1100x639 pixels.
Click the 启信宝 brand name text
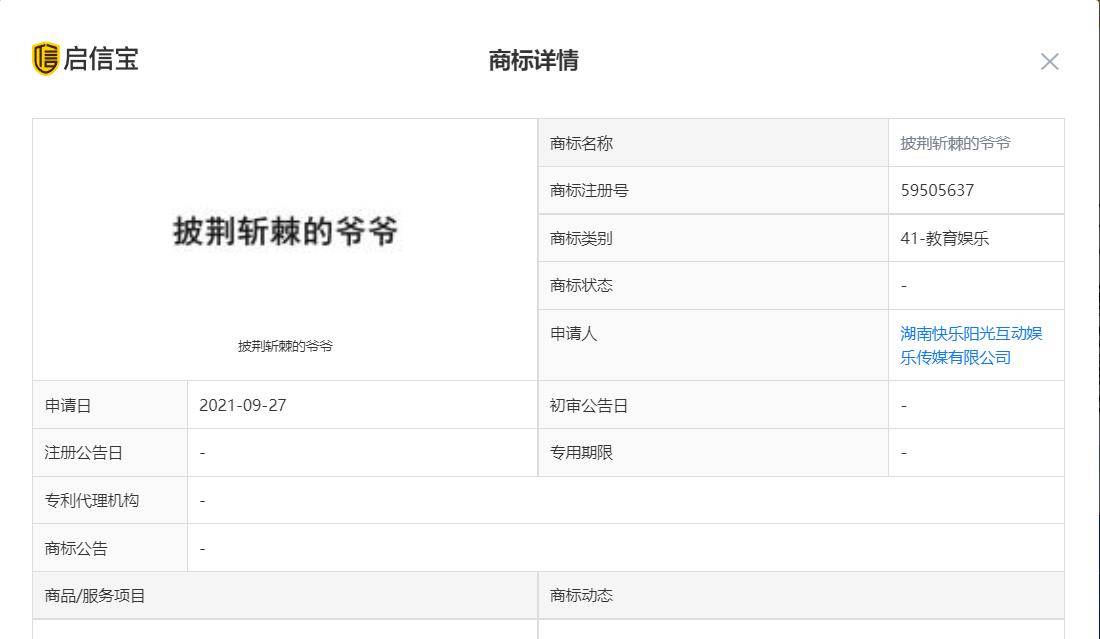pos(101,59)
